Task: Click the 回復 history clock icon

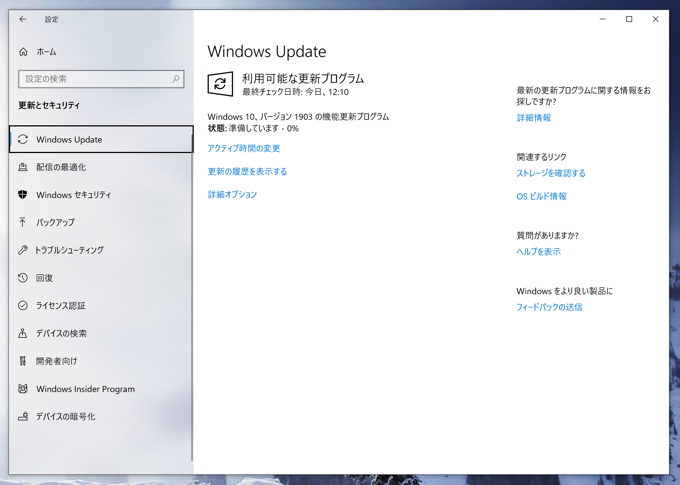Action: [23, 278]
